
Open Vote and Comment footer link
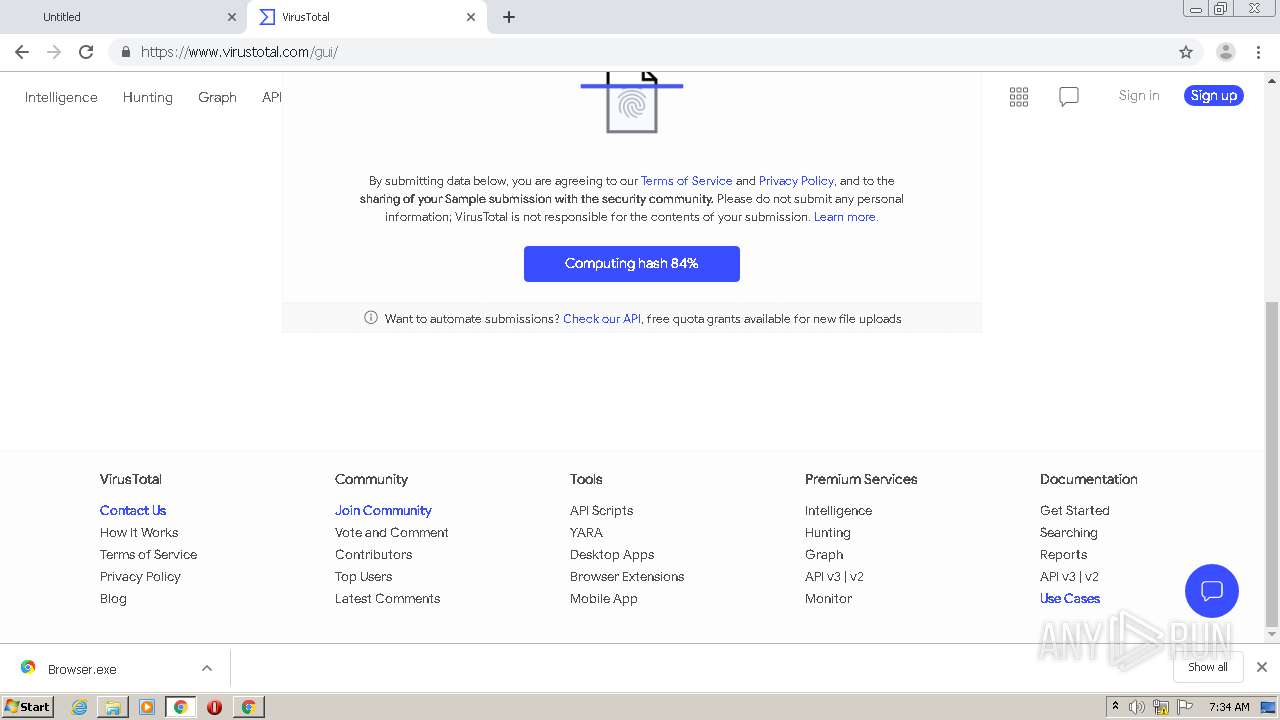[x=392, y=532]
